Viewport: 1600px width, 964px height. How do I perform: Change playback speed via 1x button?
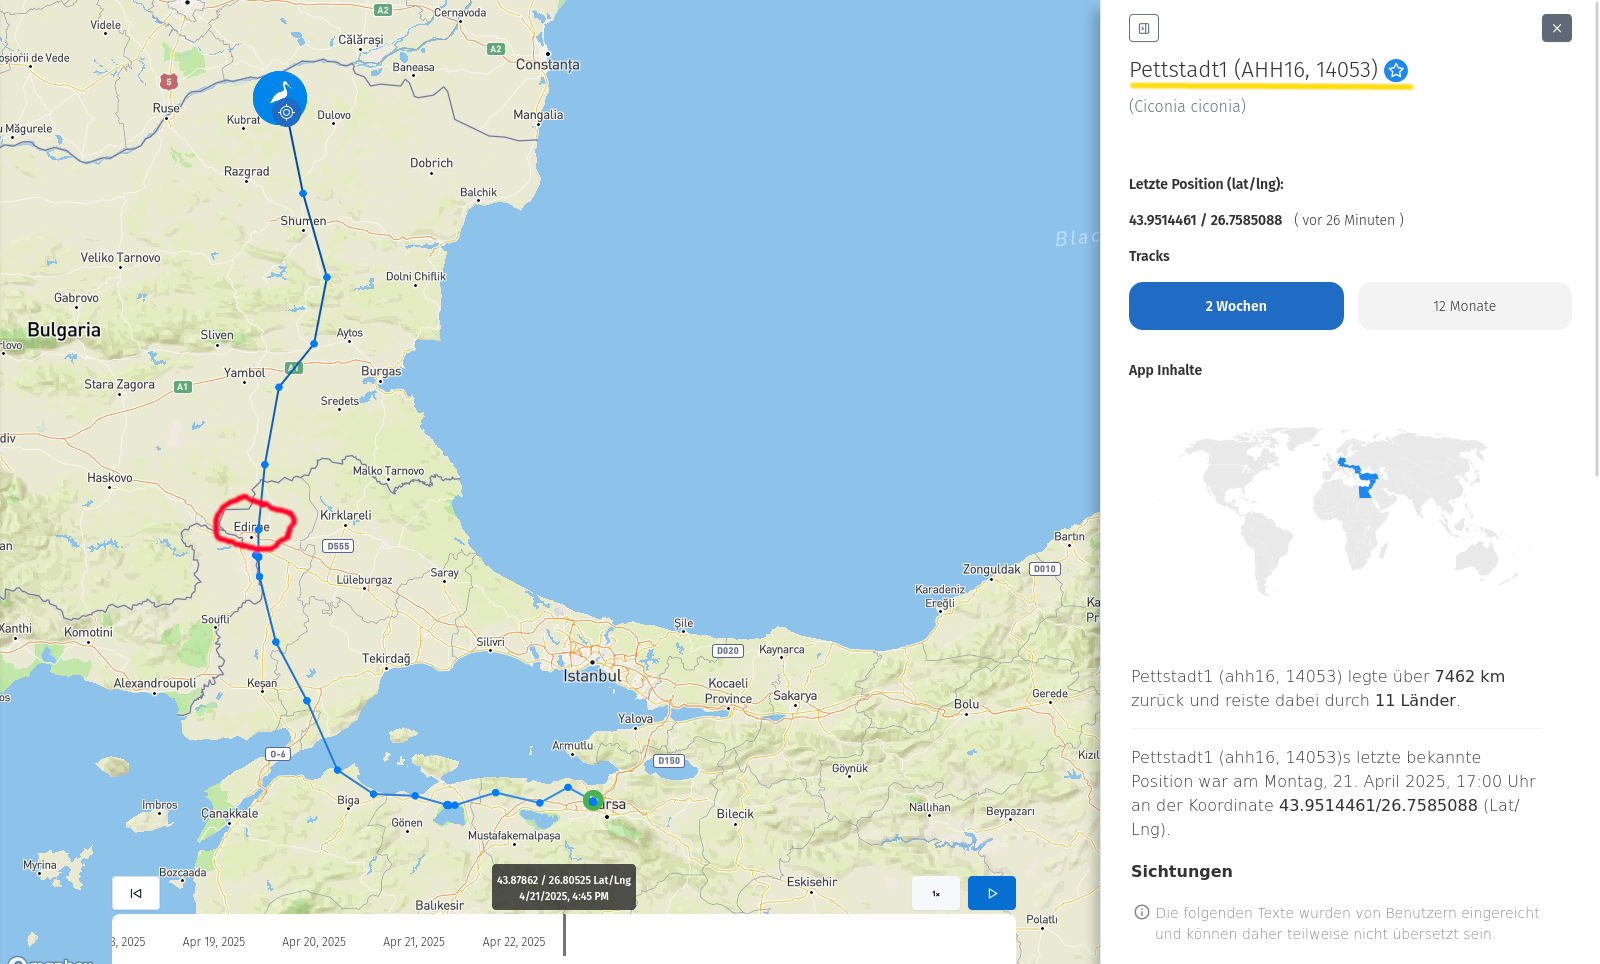935,893
